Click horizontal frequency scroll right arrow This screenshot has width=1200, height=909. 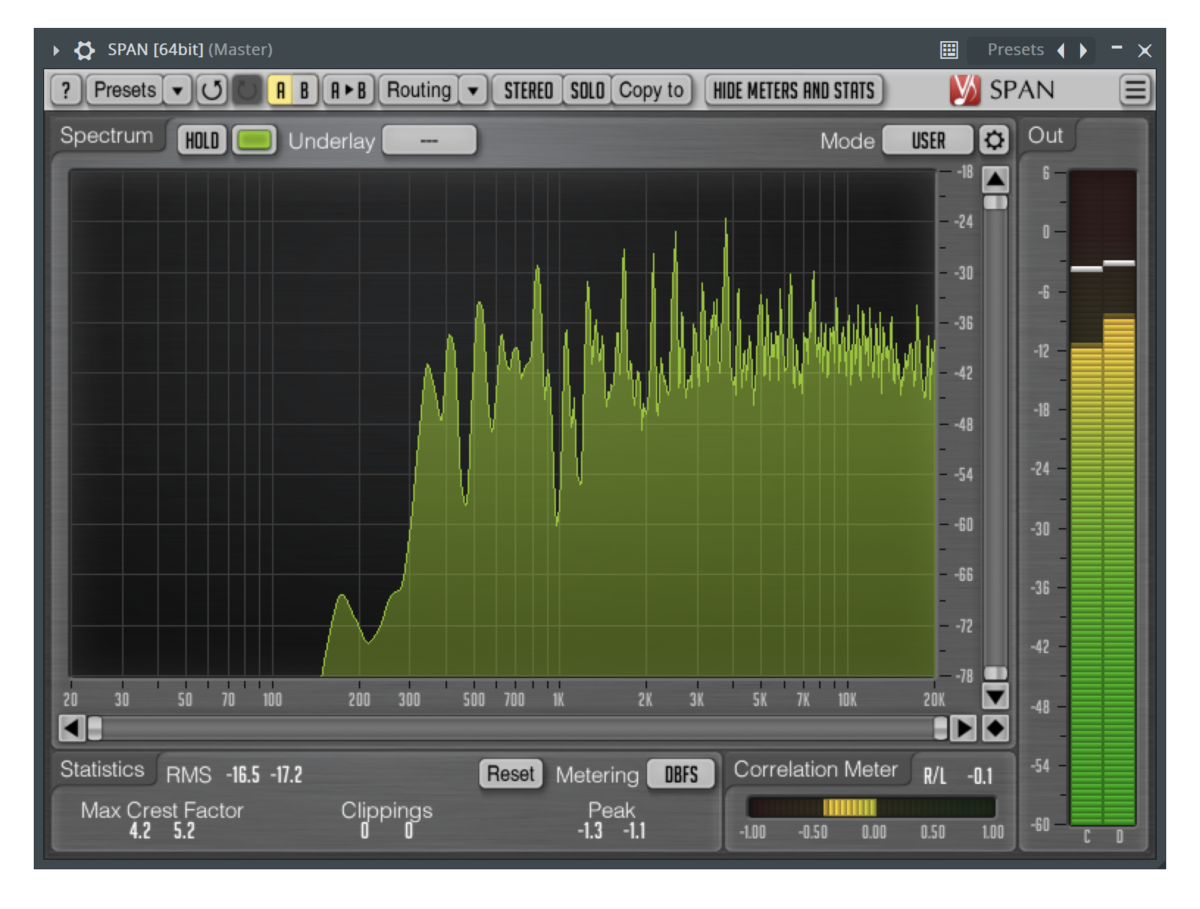point(963,728)
